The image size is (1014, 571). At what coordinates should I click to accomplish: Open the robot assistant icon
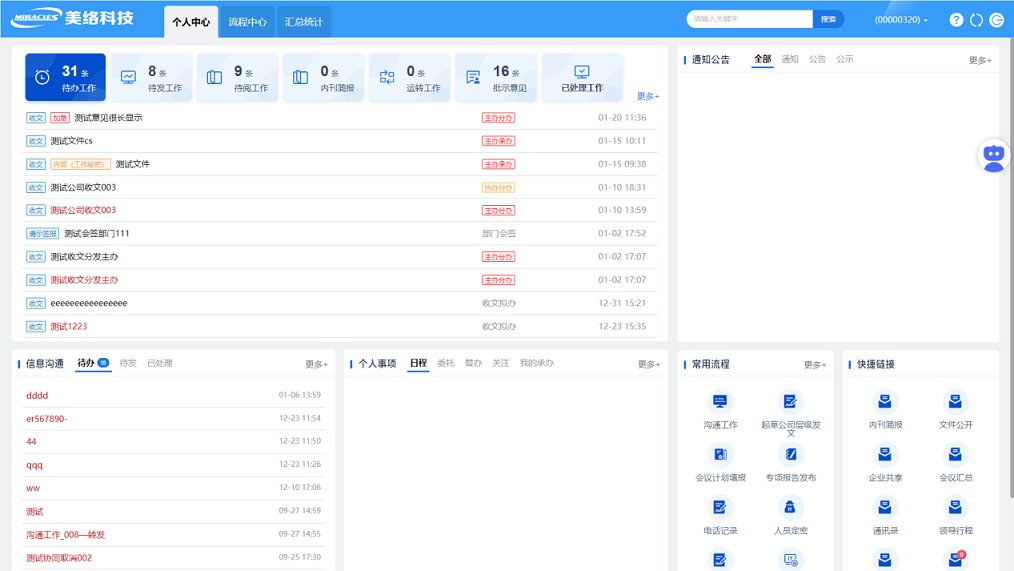(x=993, y=156)
